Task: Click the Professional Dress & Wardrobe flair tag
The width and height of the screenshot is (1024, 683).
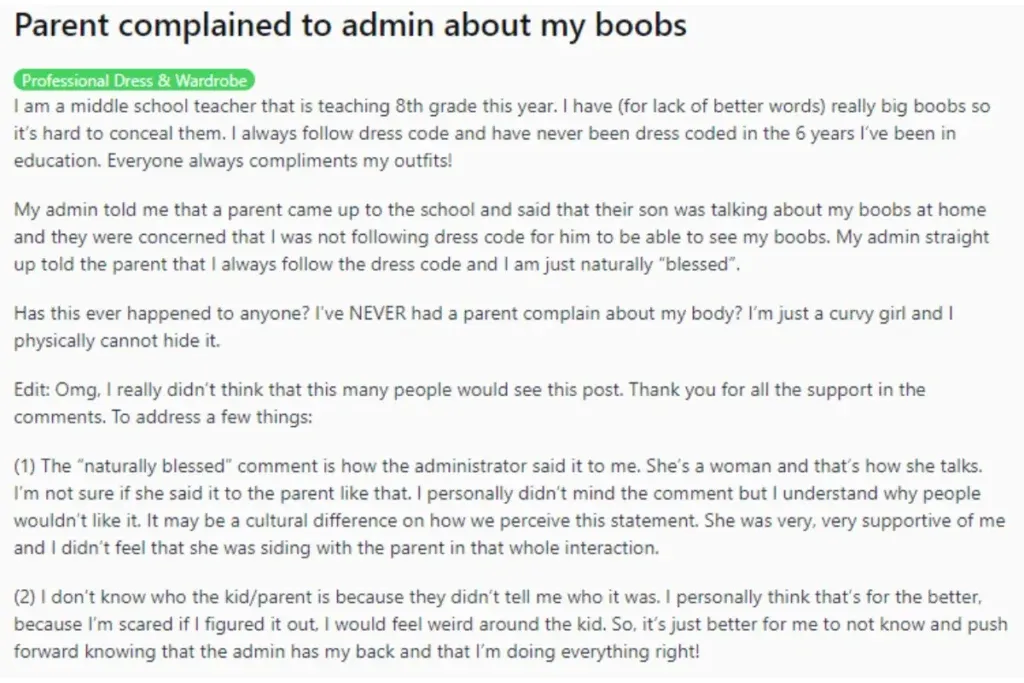Action: point(134,80)
